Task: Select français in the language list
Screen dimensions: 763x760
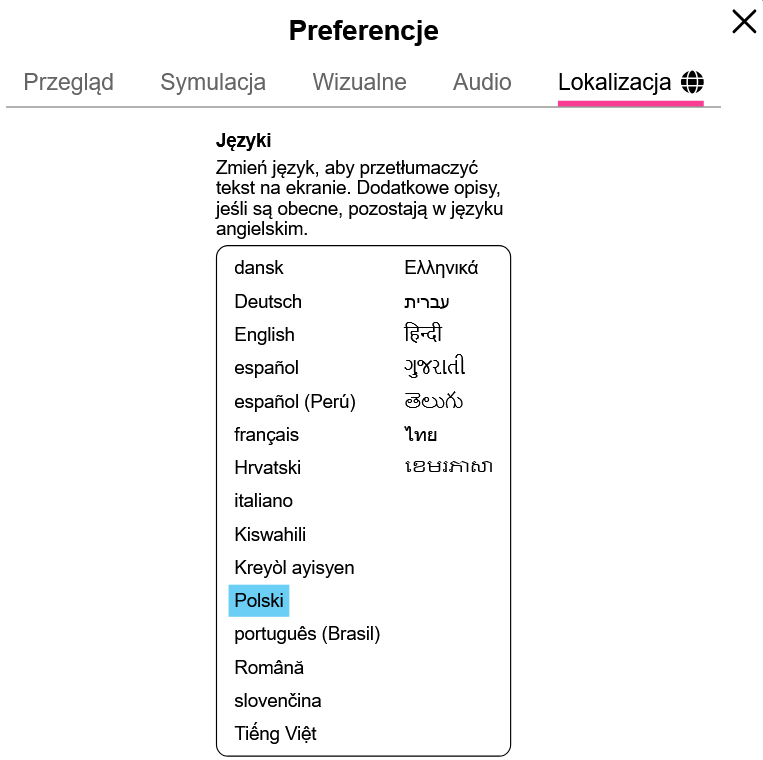Action: click(266, 435)
